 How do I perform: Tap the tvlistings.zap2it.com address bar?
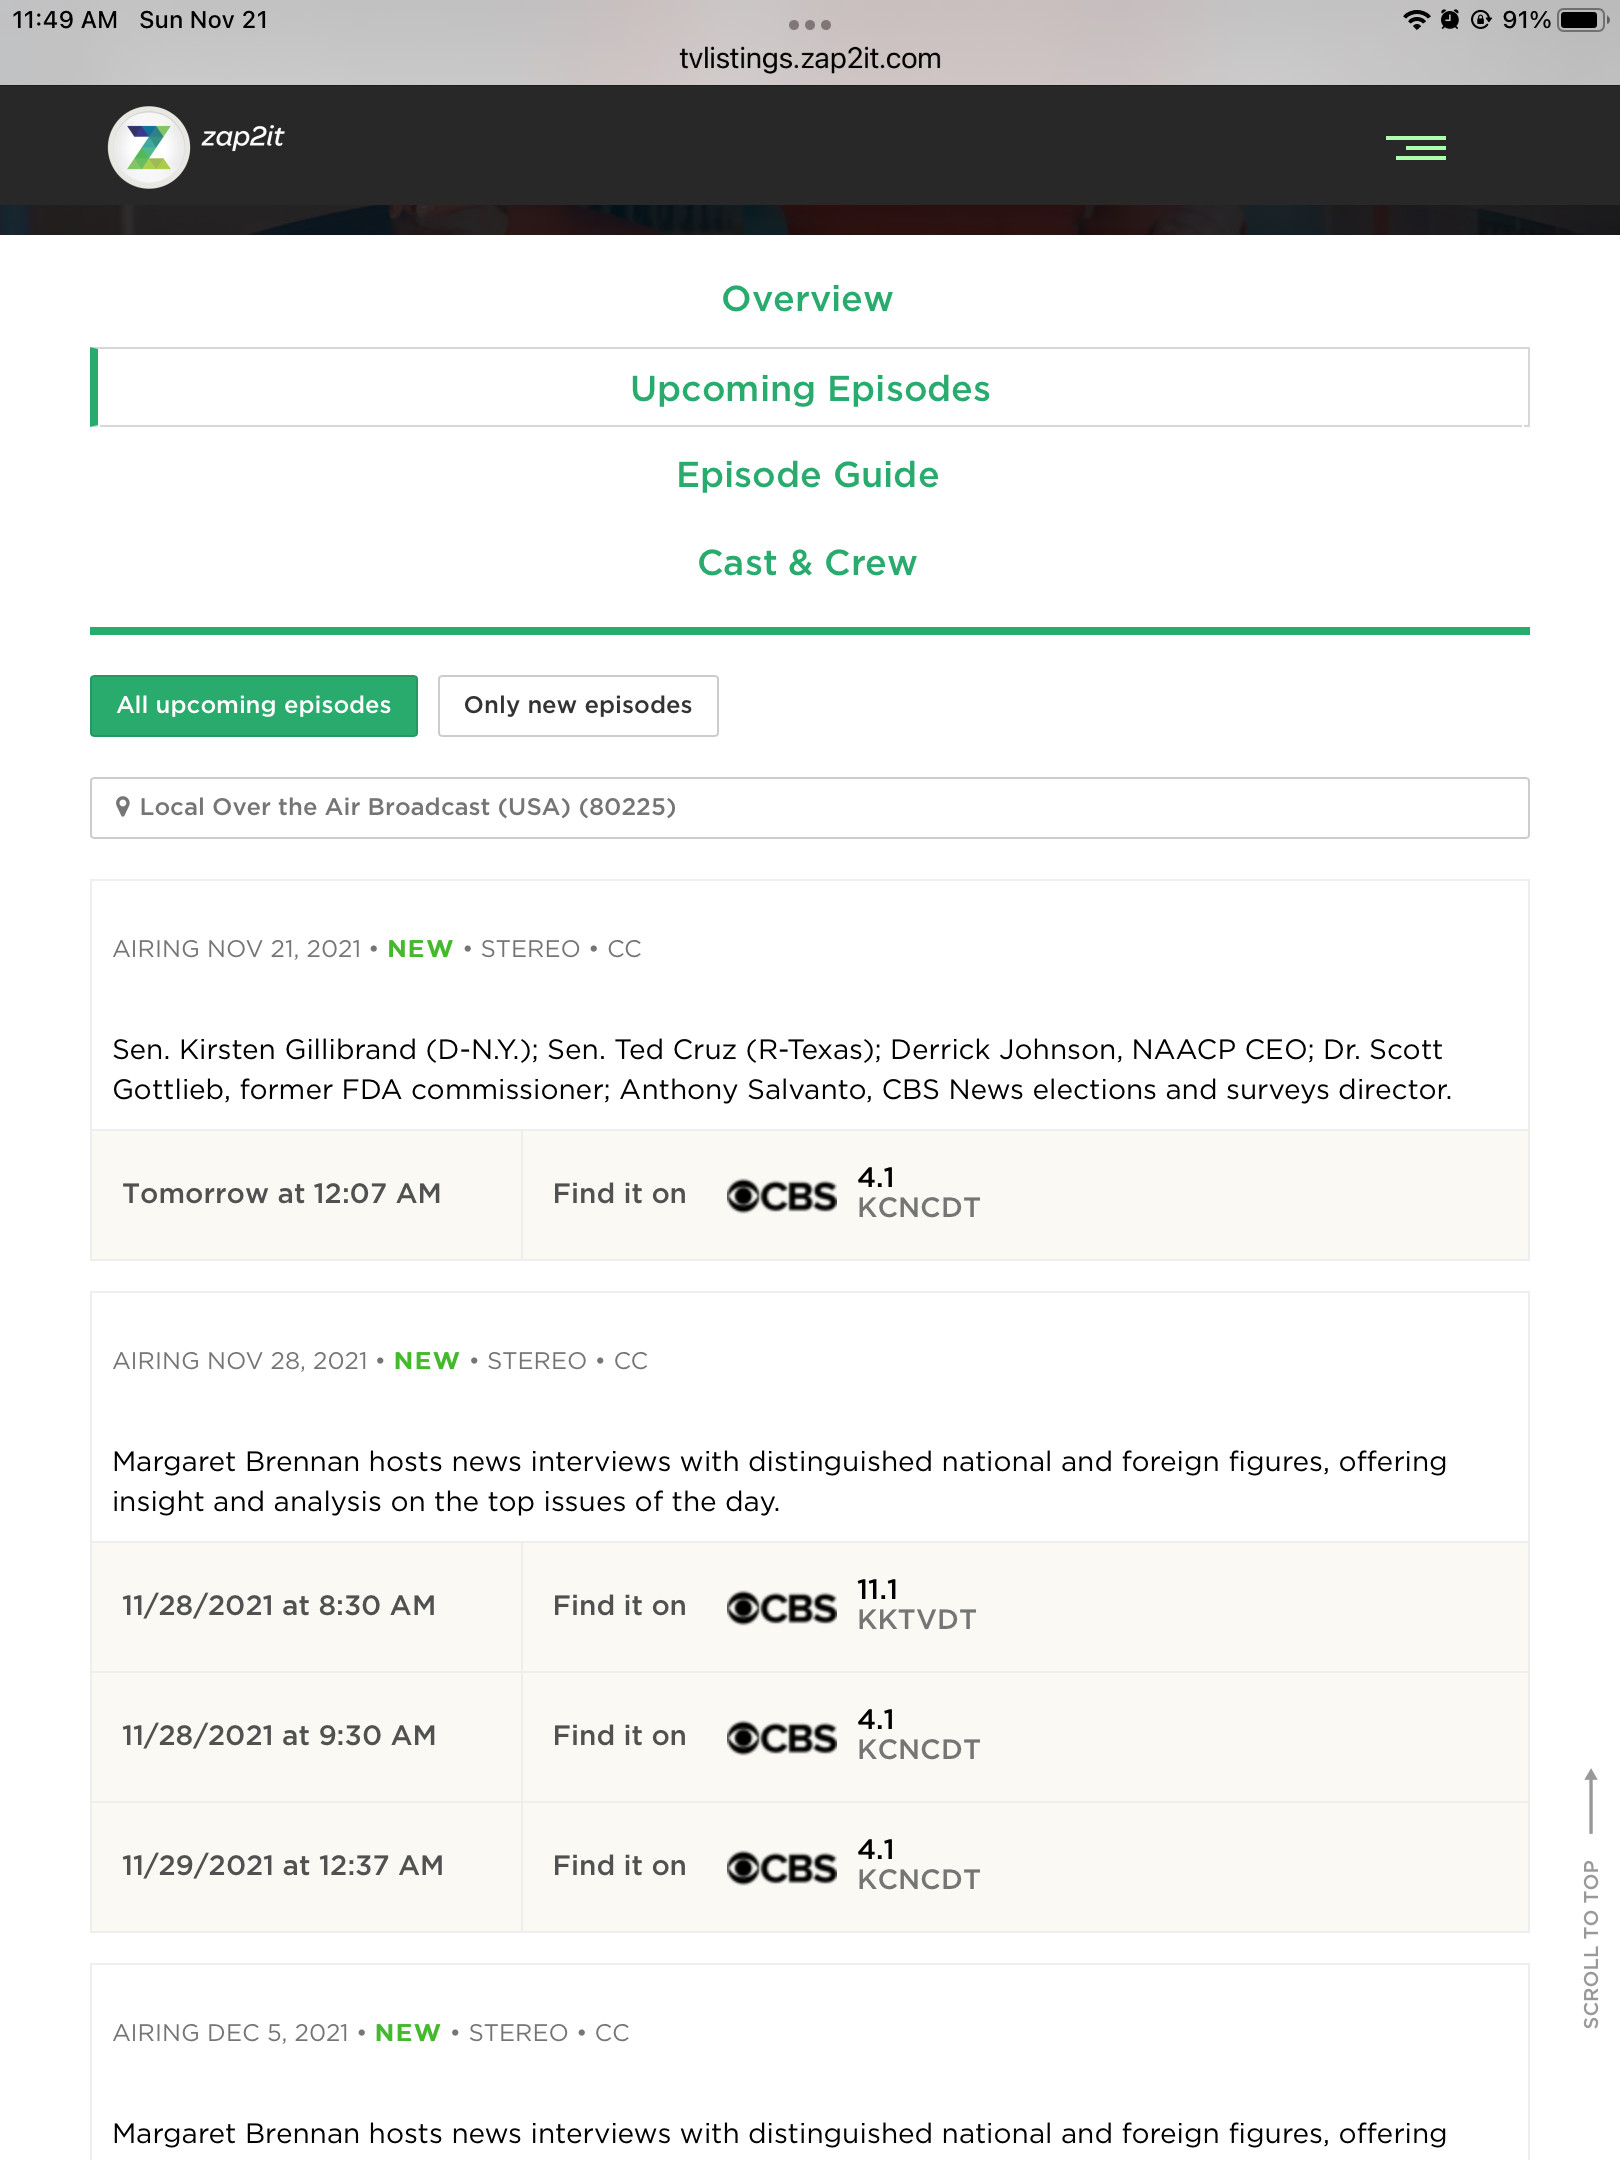tap(809, 58)
